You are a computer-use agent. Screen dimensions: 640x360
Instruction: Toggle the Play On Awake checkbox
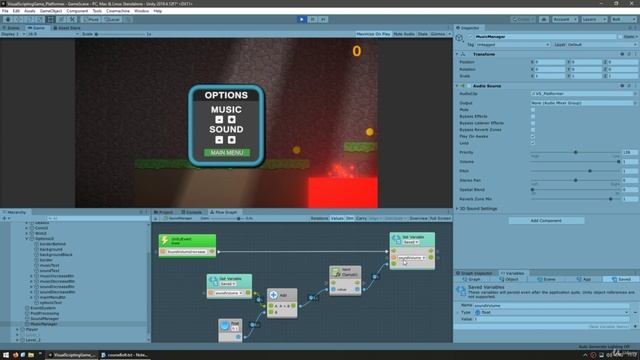(x=533, y=136)
